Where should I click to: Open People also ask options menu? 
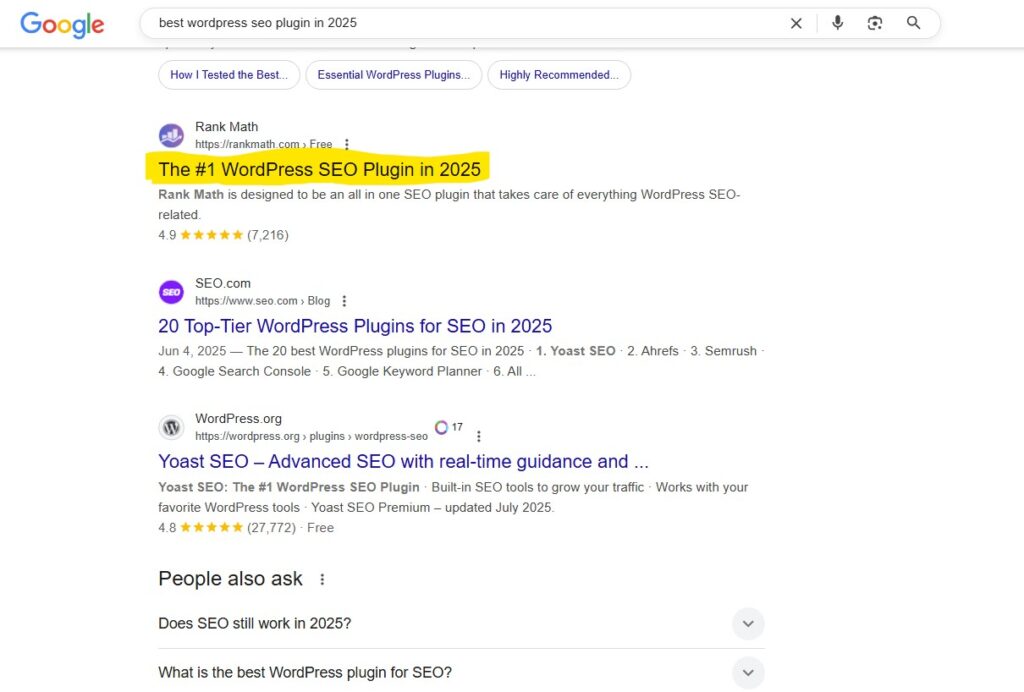[x=322, y=579]
